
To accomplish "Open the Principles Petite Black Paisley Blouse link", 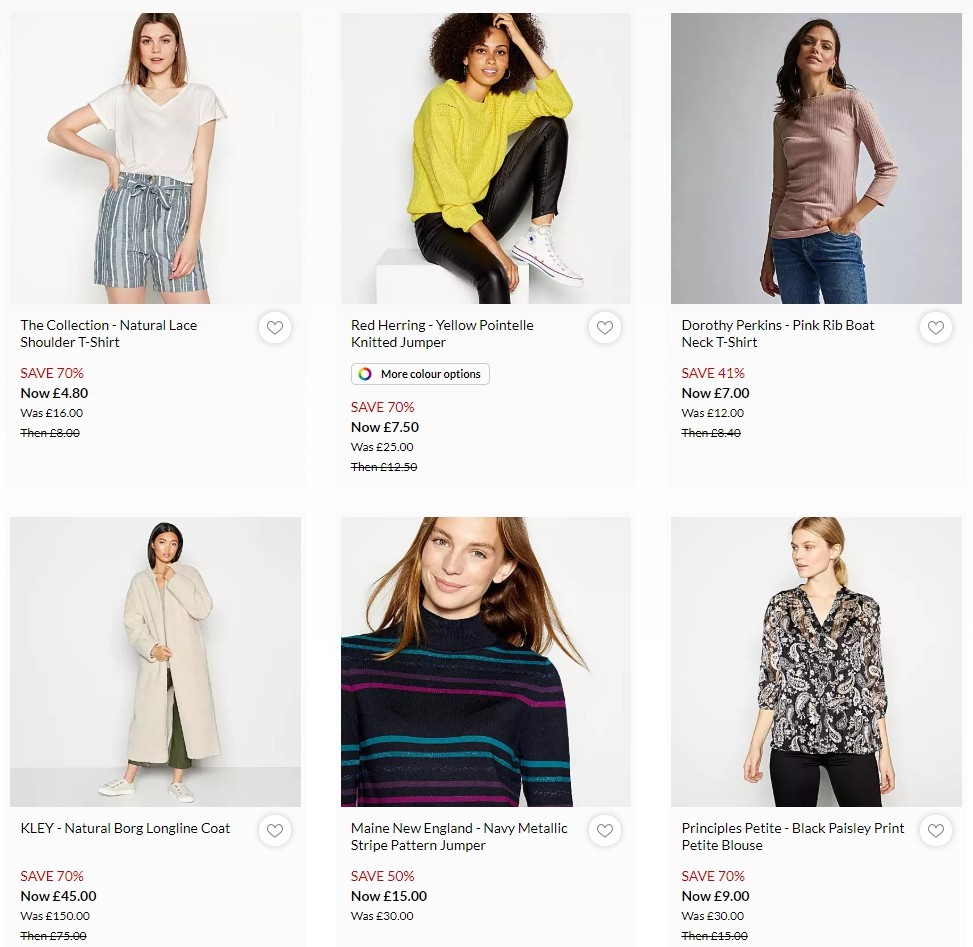I will point(793,836).
